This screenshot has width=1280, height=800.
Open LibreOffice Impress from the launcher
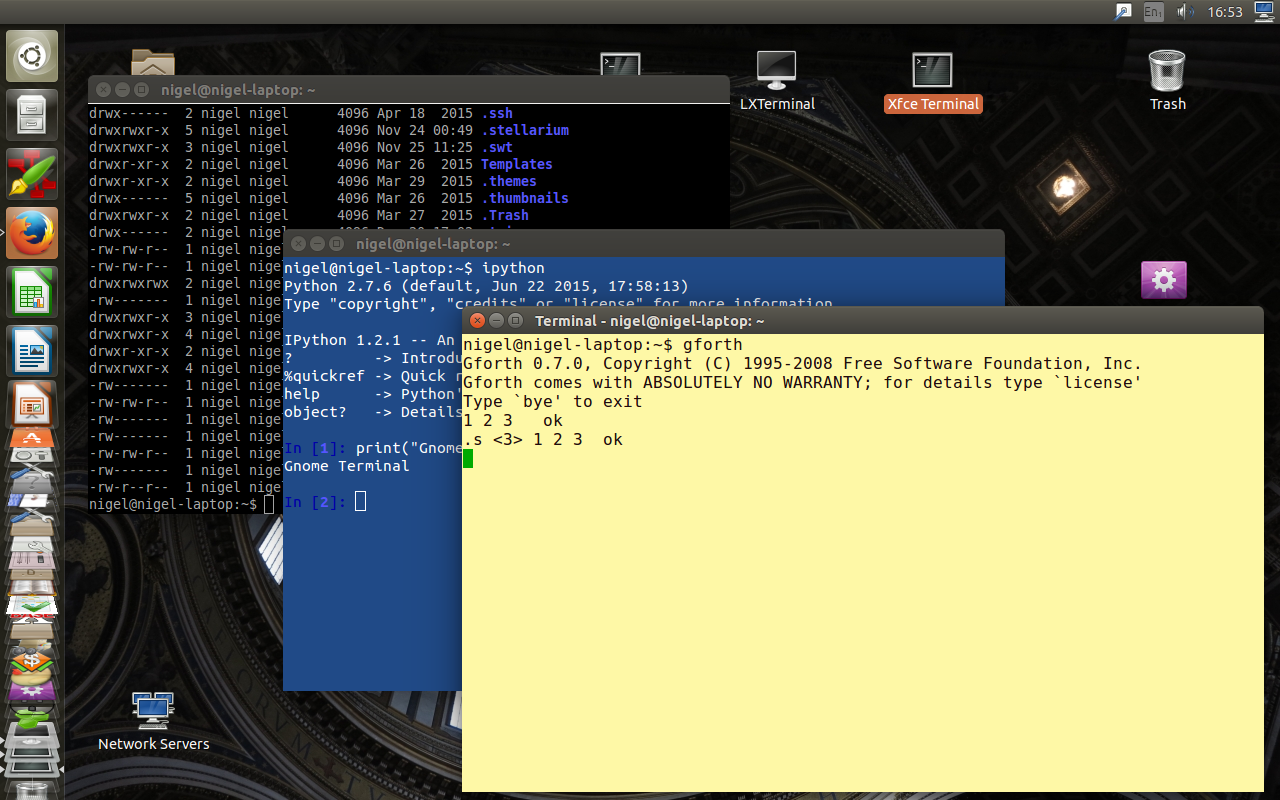click(x=33, y=405)
